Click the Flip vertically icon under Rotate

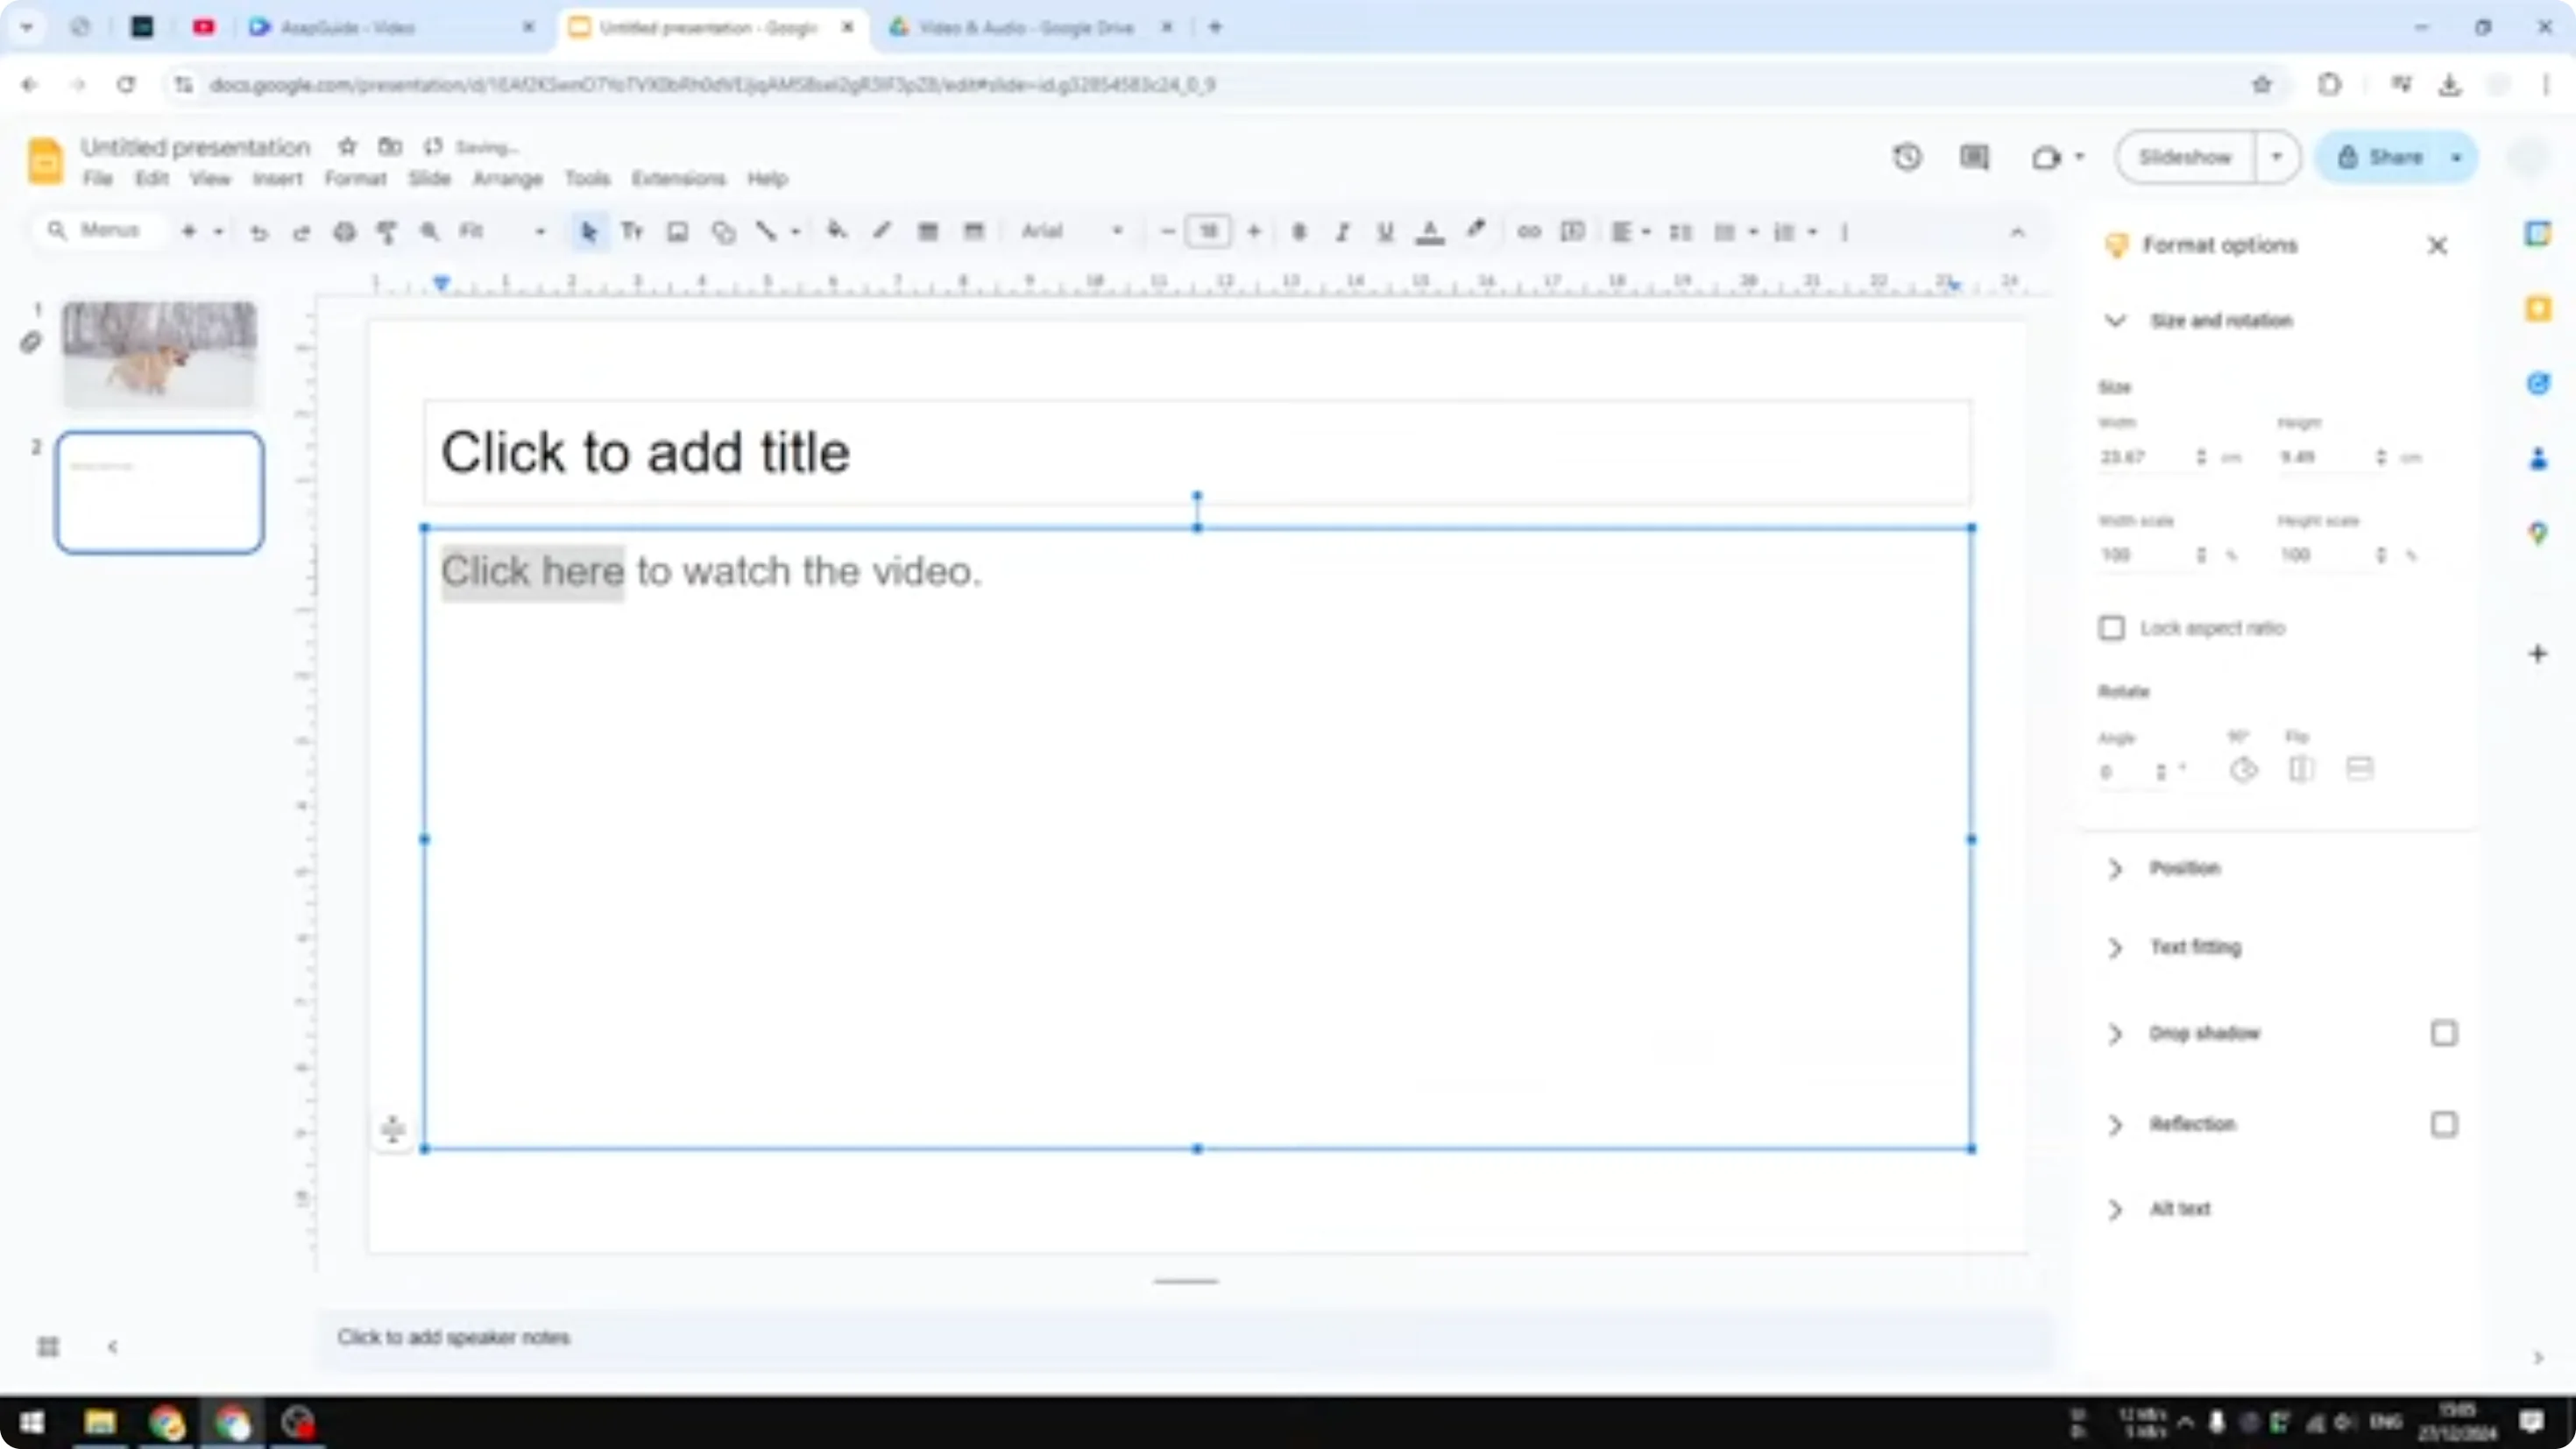pos(2360,769)
